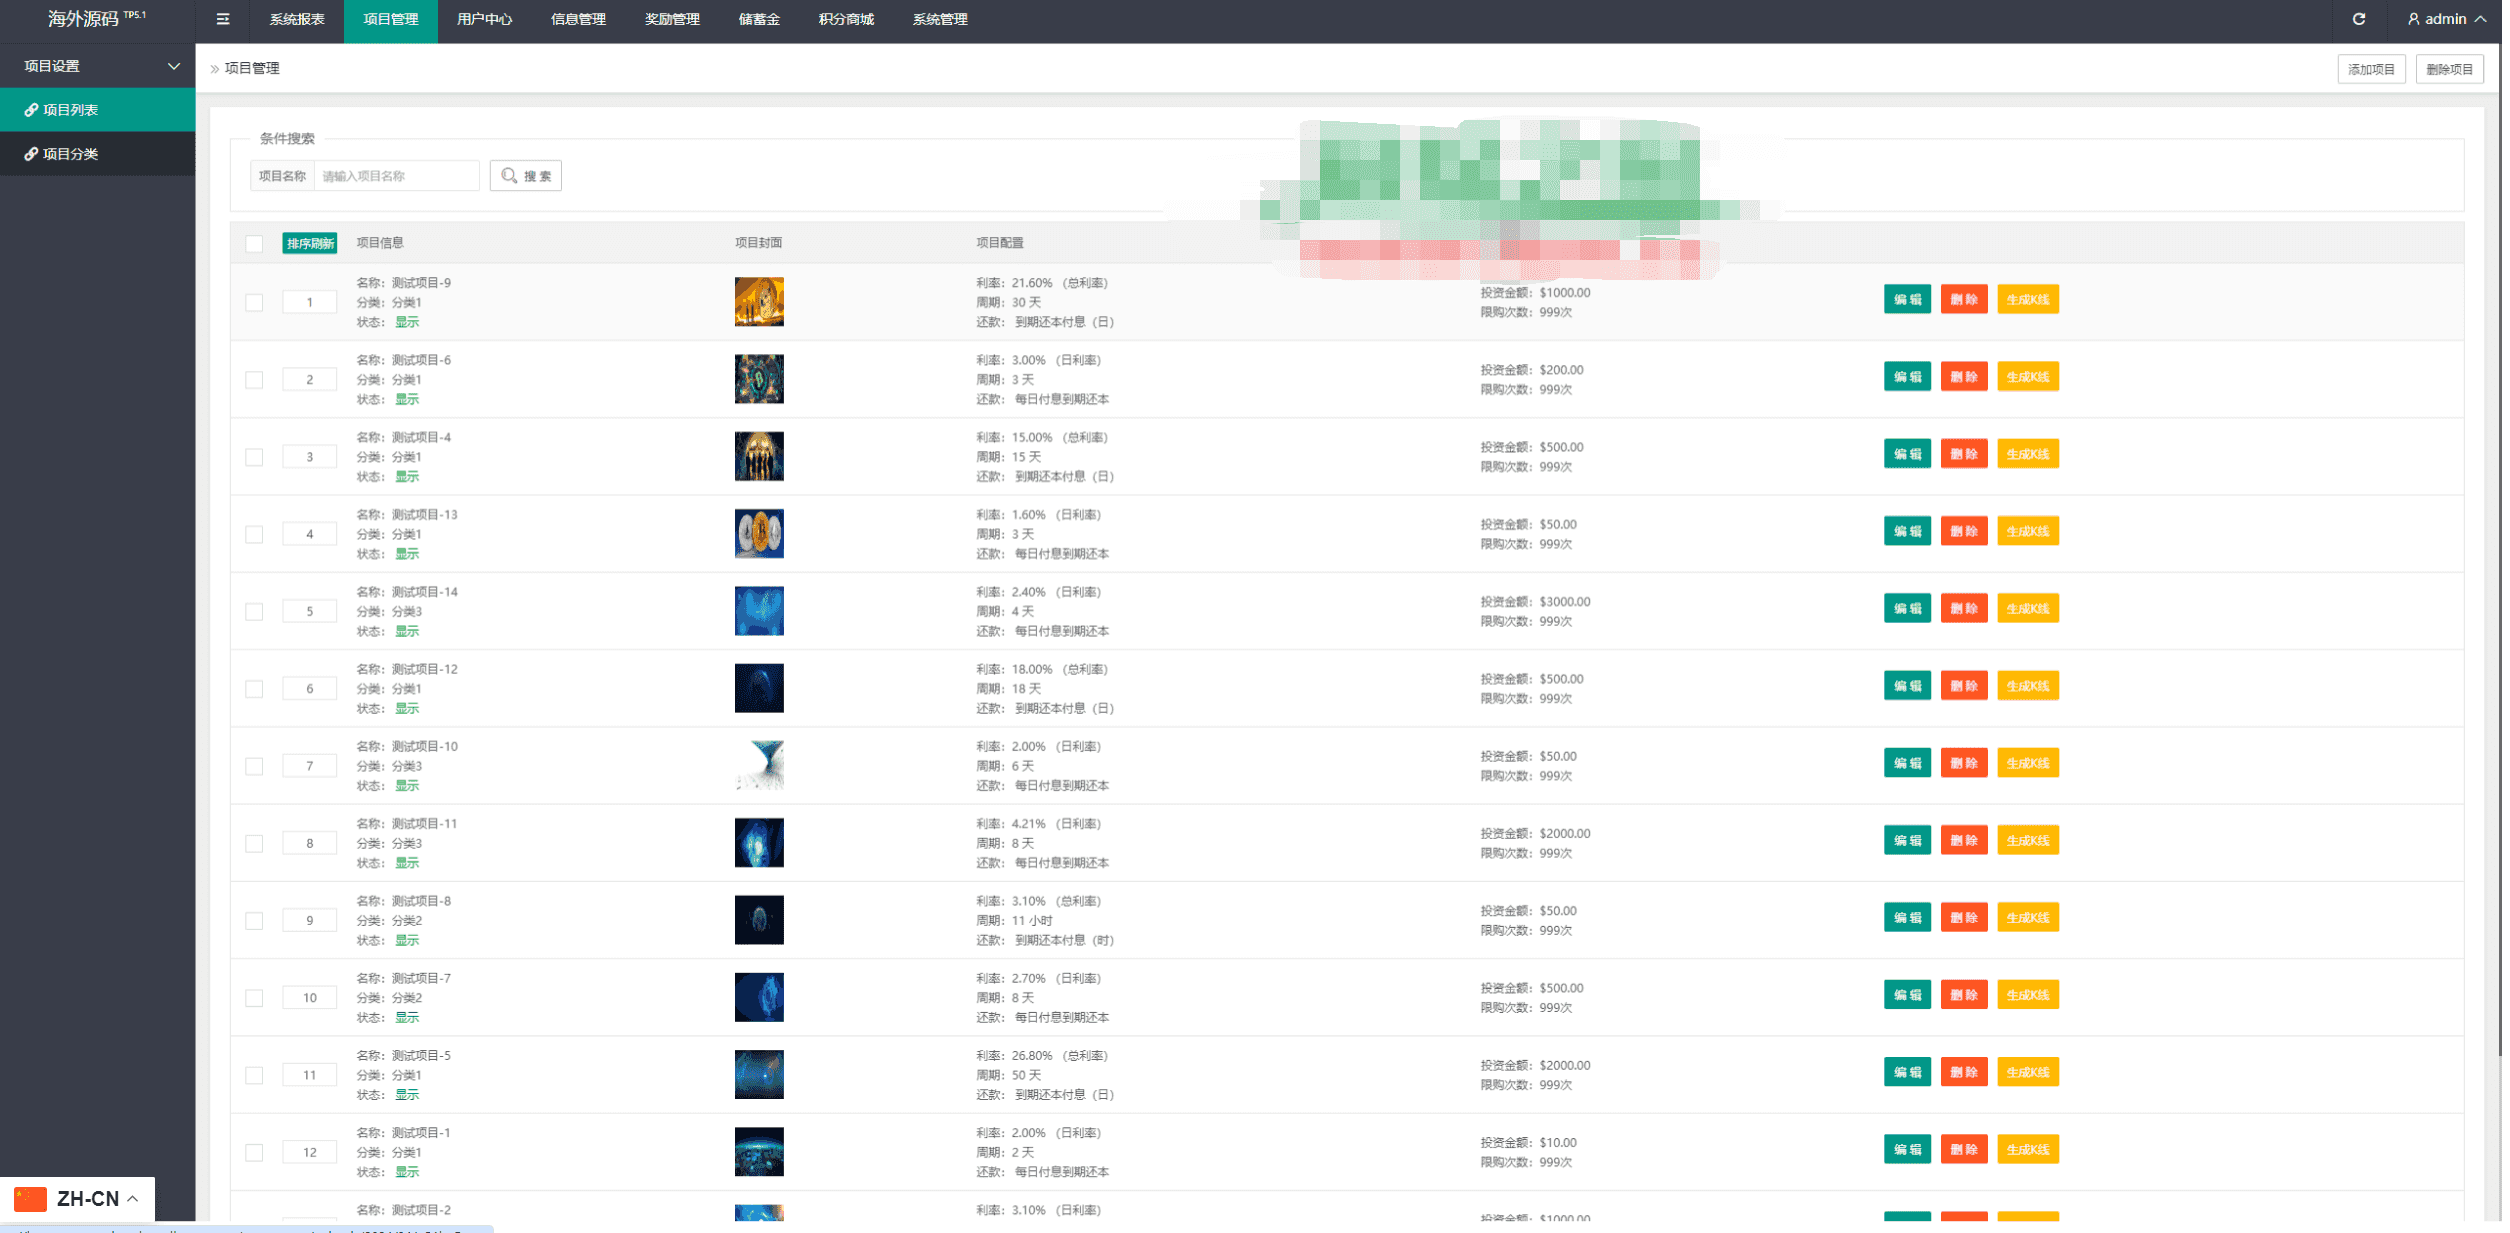Select the checkbox for 测试项目-14 row
The image size is (2510, 1233).
(x=254, y=612)
